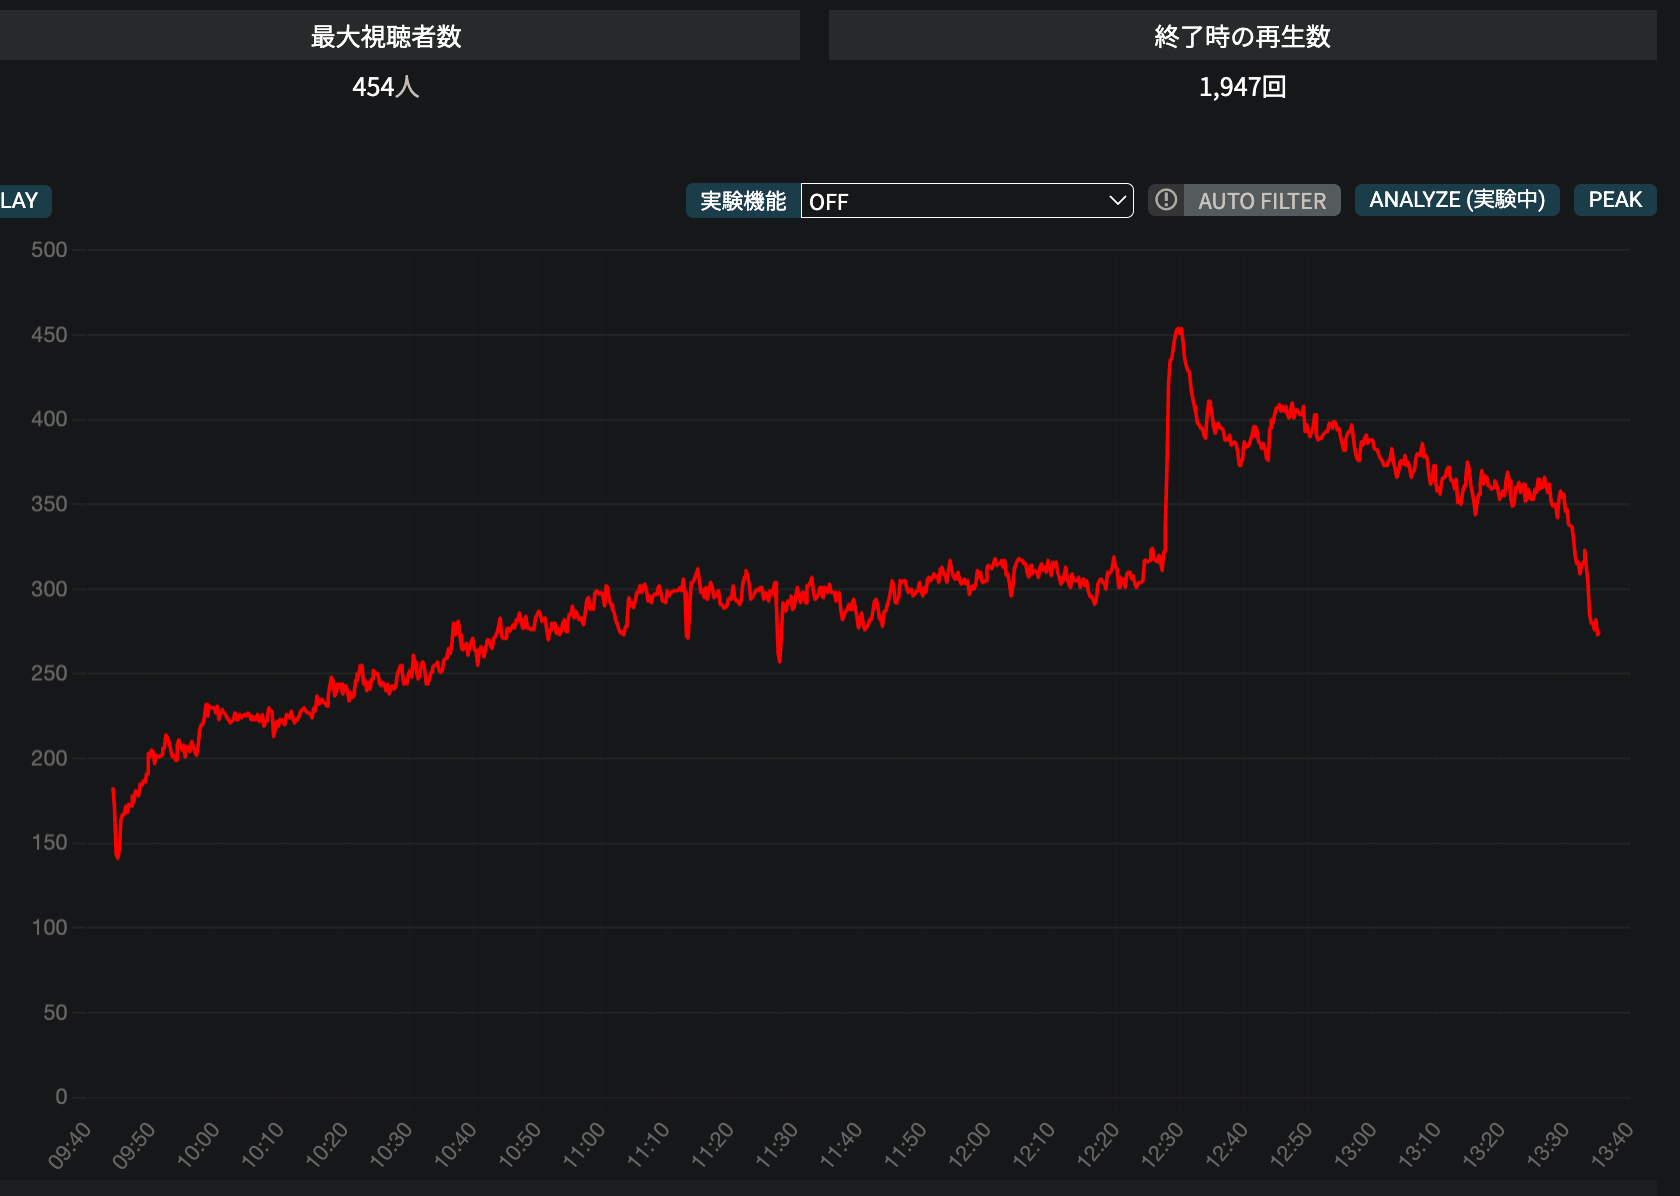This screenshot has width=1680, height=1196.
Task: Open the 実験機能 OFF dropdown
Action: 967,201
